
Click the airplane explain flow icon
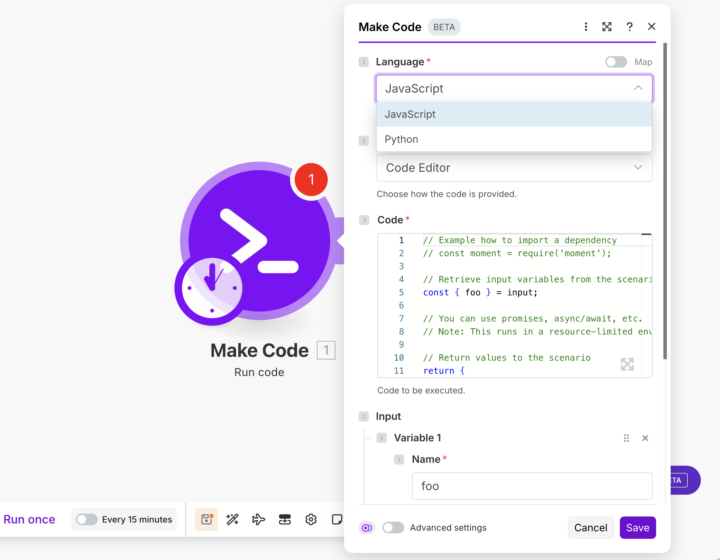[x=259, y=519]
